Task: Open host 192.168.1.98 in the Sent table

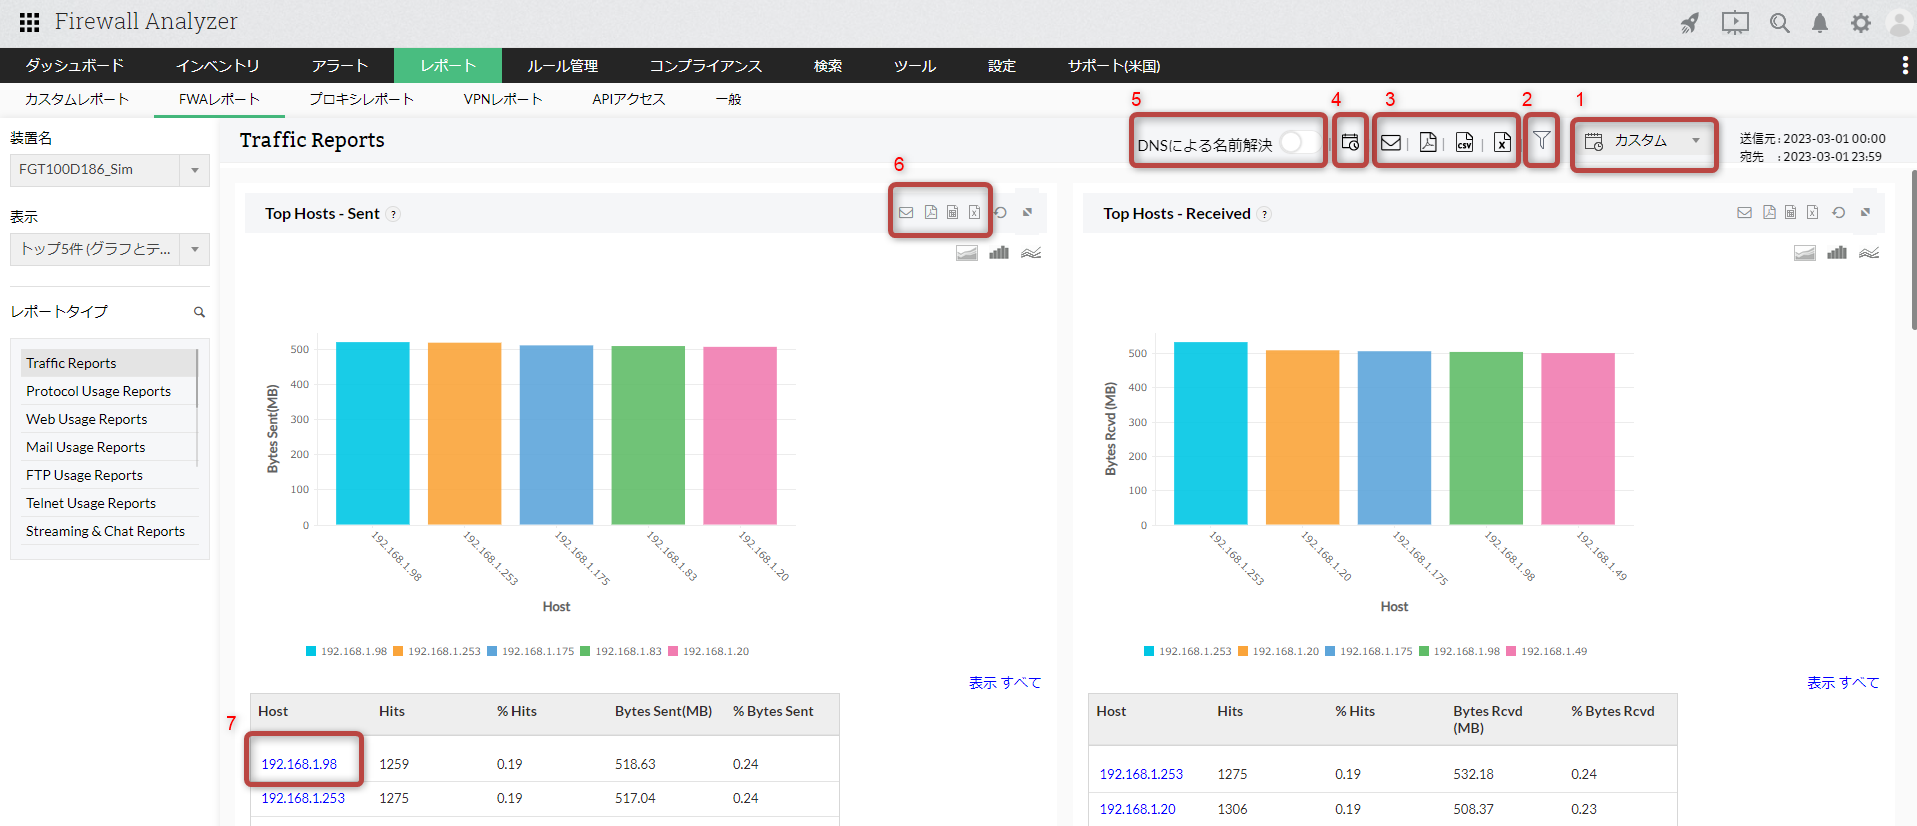Action: tap(299, 764)
